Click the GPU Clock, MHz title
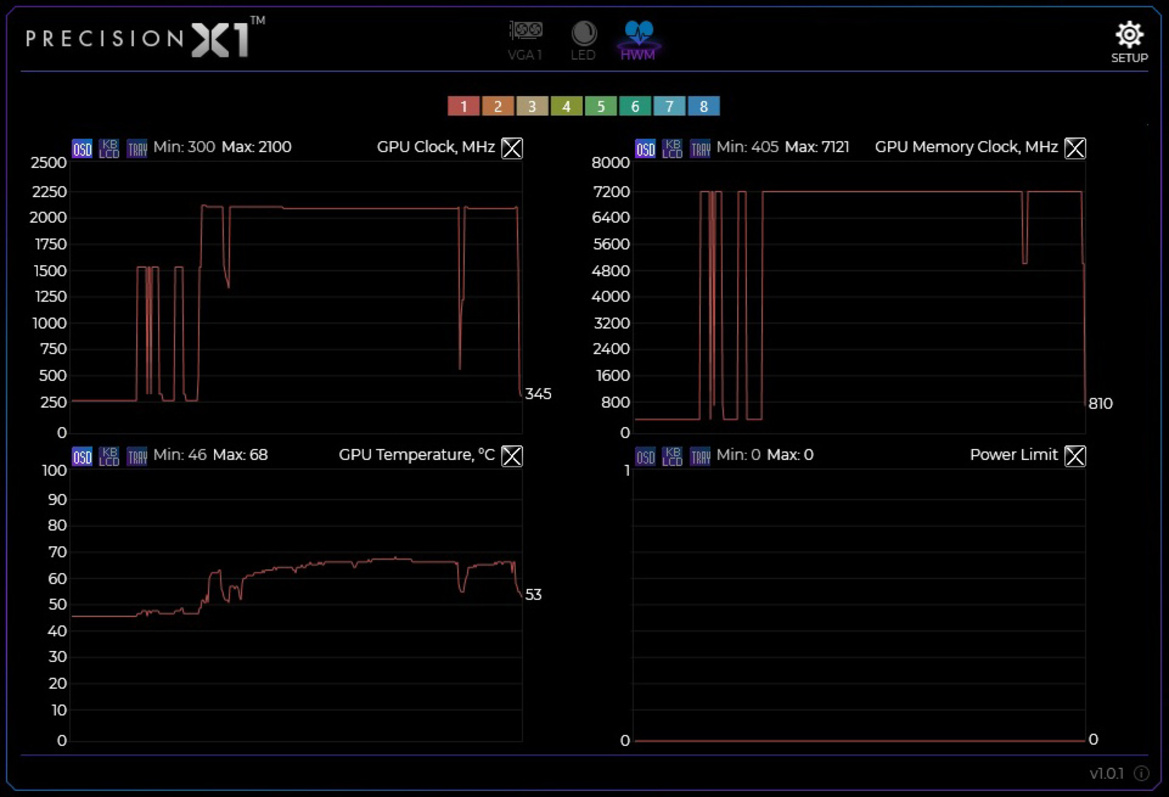The image size is (1169, 797). [x=436, y=147]
